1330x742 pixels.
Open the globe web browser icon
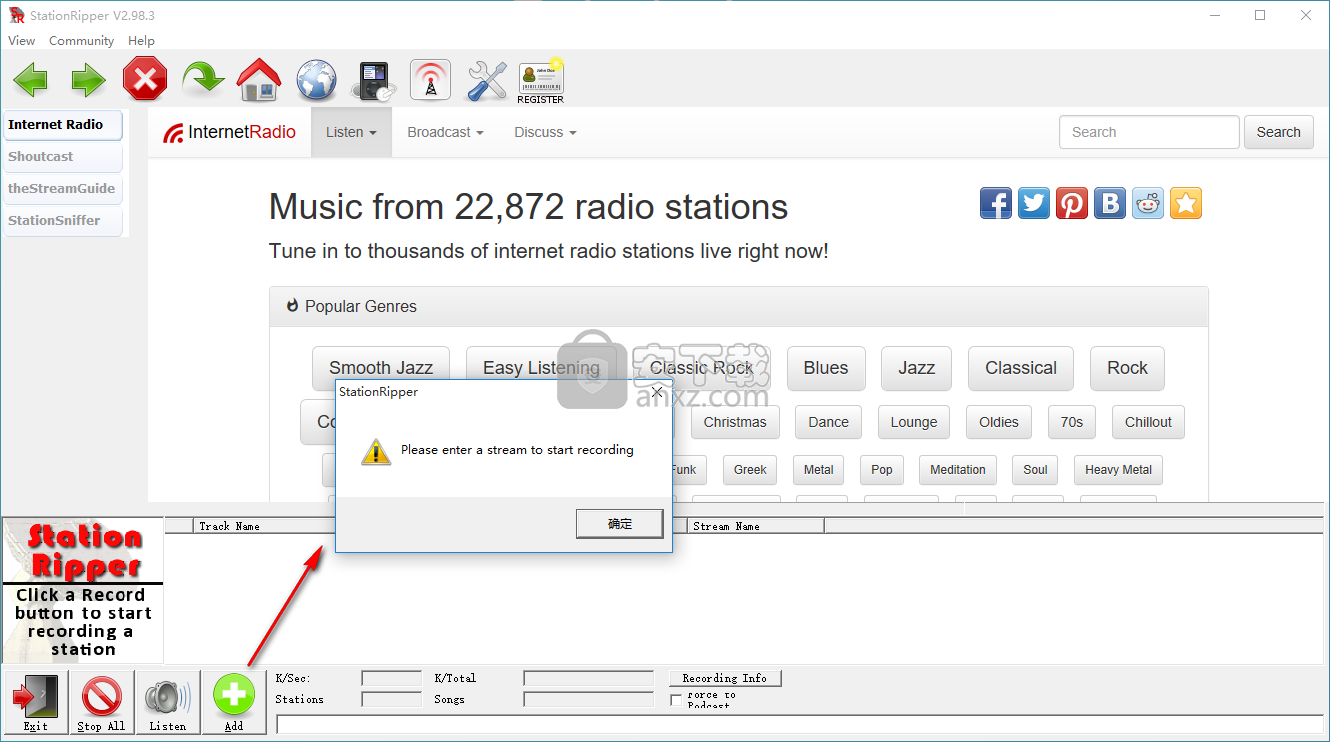(317, 80)
